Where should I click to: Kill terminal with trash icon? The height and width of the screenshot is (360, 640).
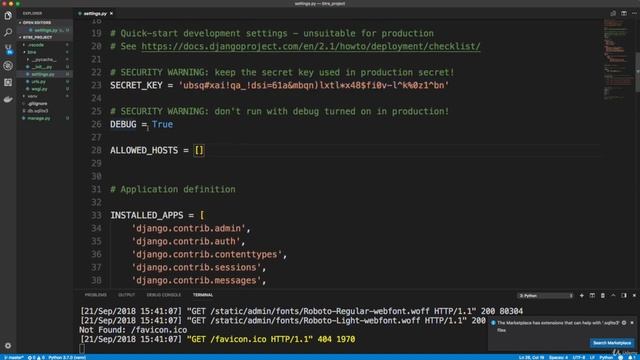[602, 296]
